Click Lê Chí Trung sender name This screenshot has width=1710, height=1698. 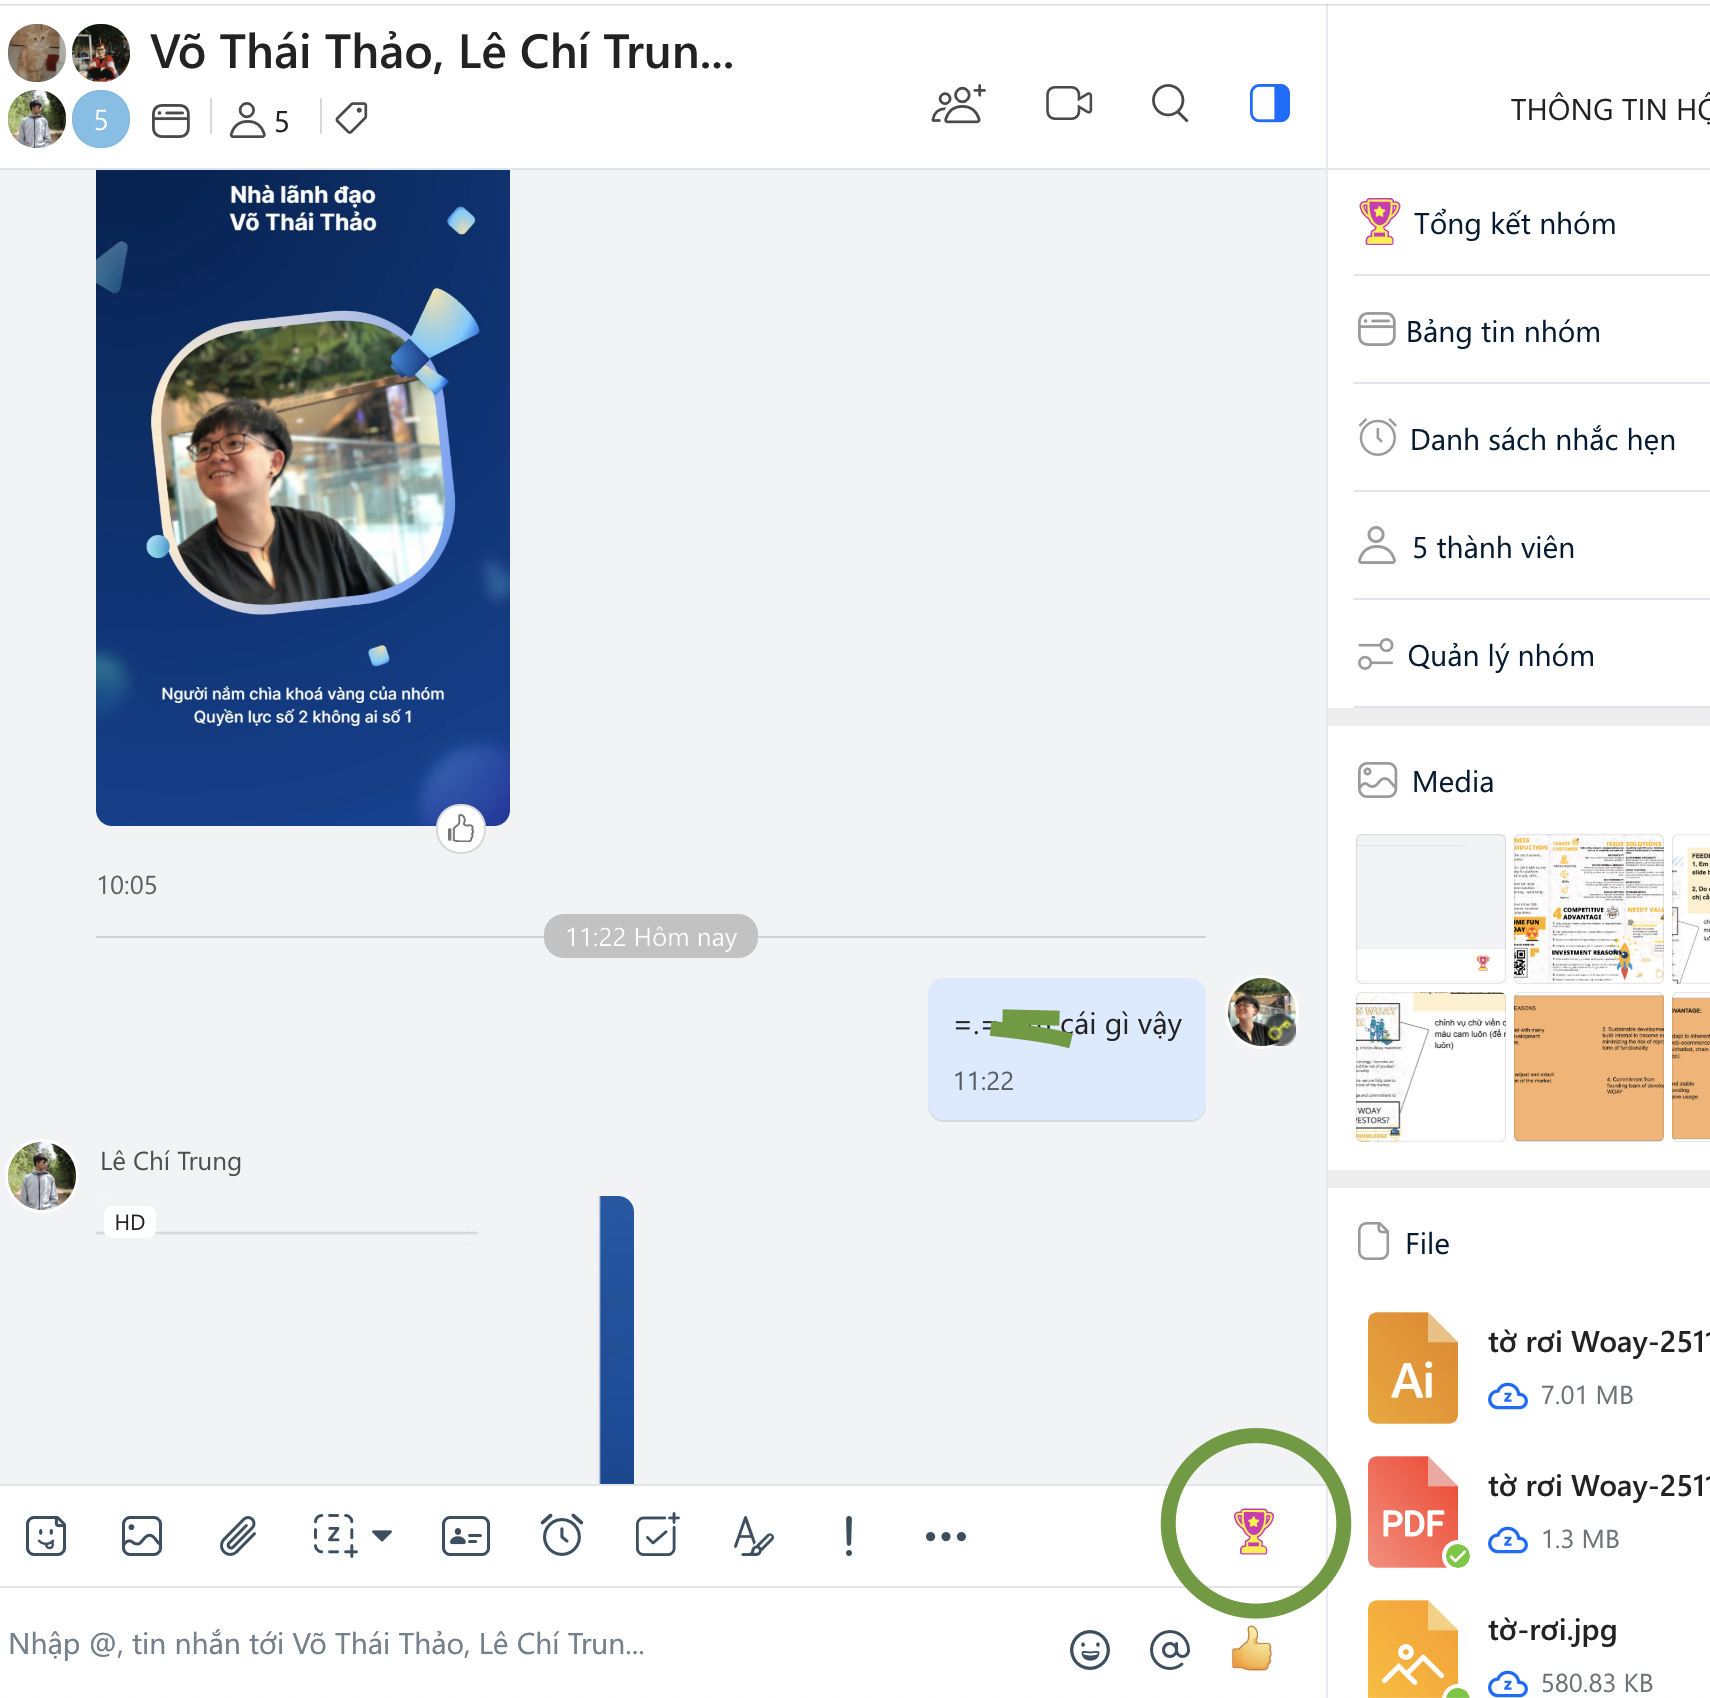click(x=171, y=1161)
